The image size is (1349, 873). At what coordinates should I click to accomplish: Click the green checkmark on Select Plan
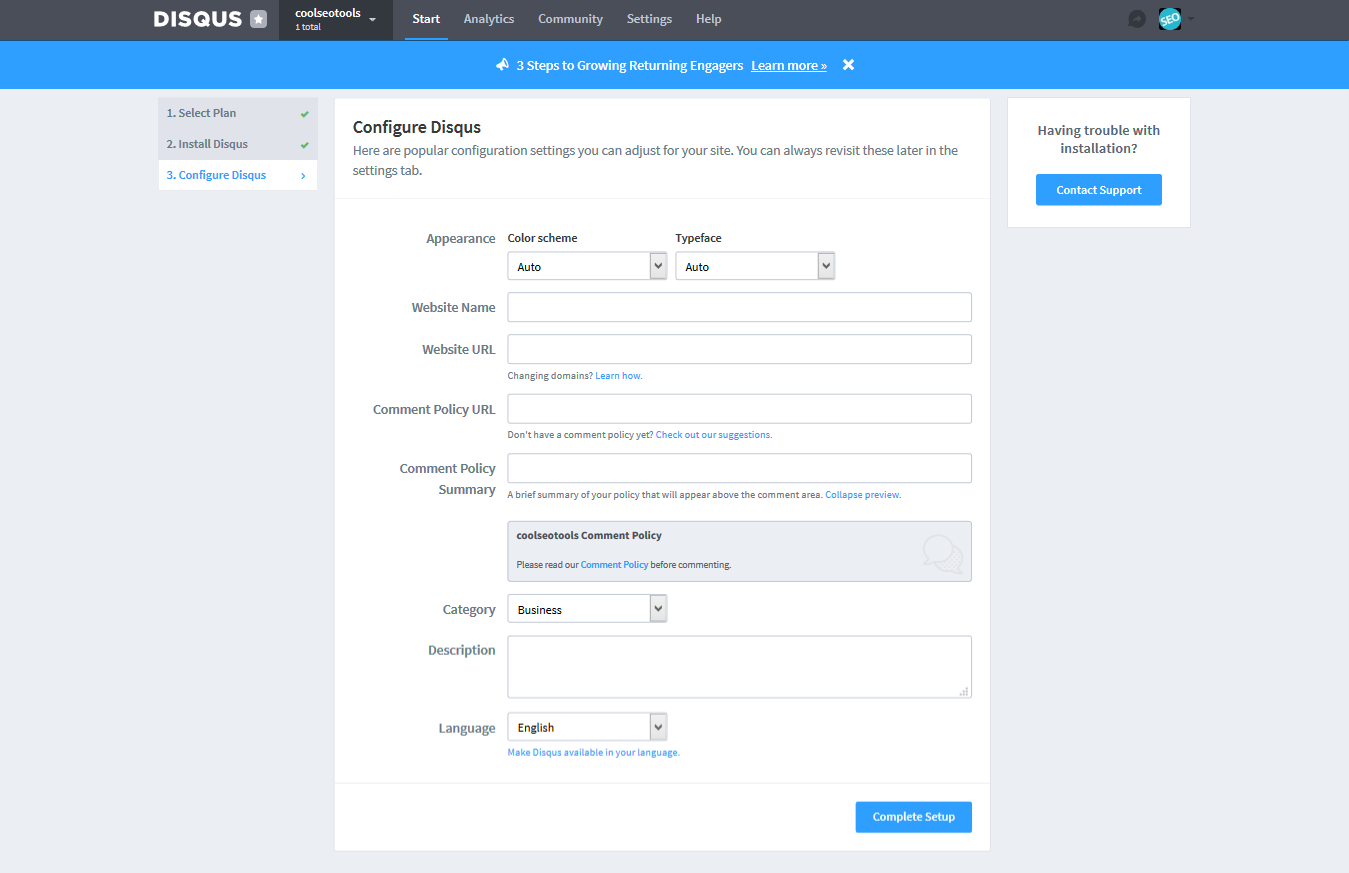coord(304,114)
